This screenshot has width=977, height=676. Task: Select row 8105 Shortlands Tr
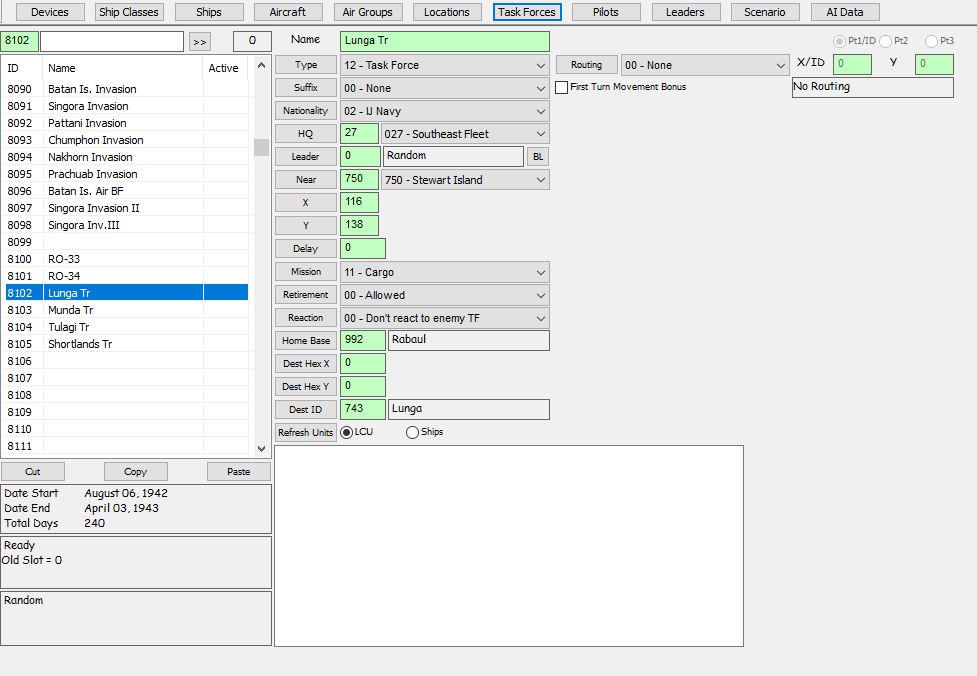point(126,344)
